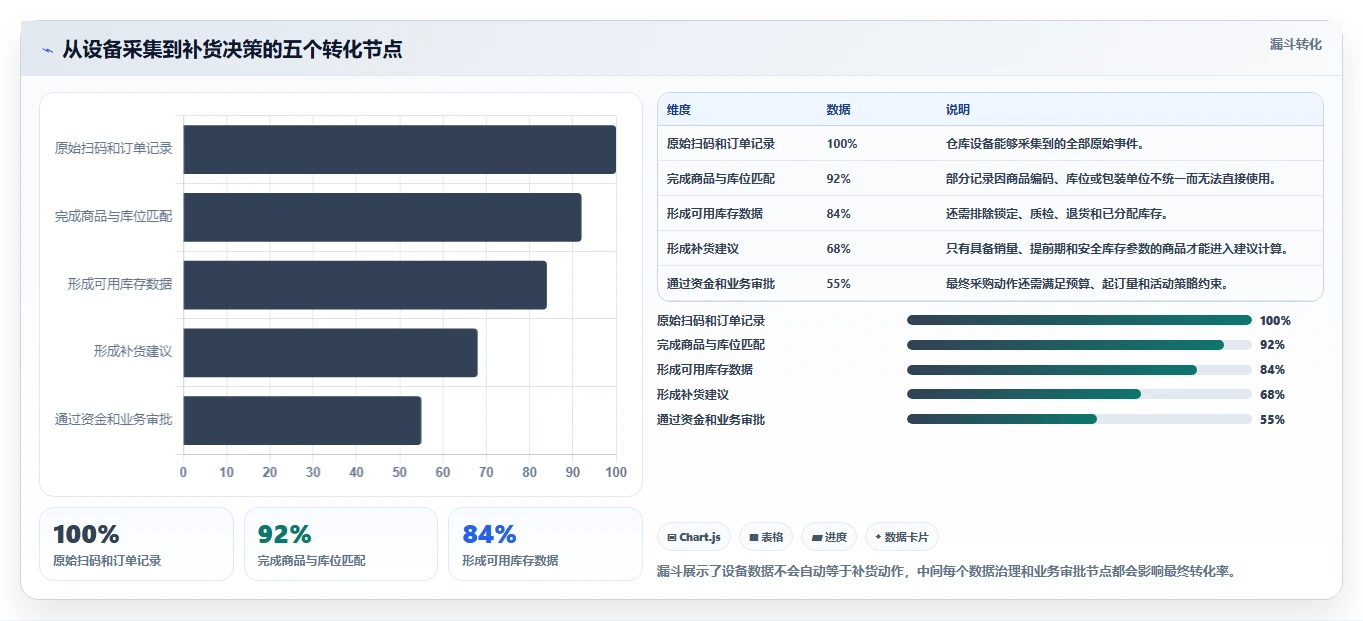Open the 84% 形成可用库存数据 stat card

tap(545, 544)
